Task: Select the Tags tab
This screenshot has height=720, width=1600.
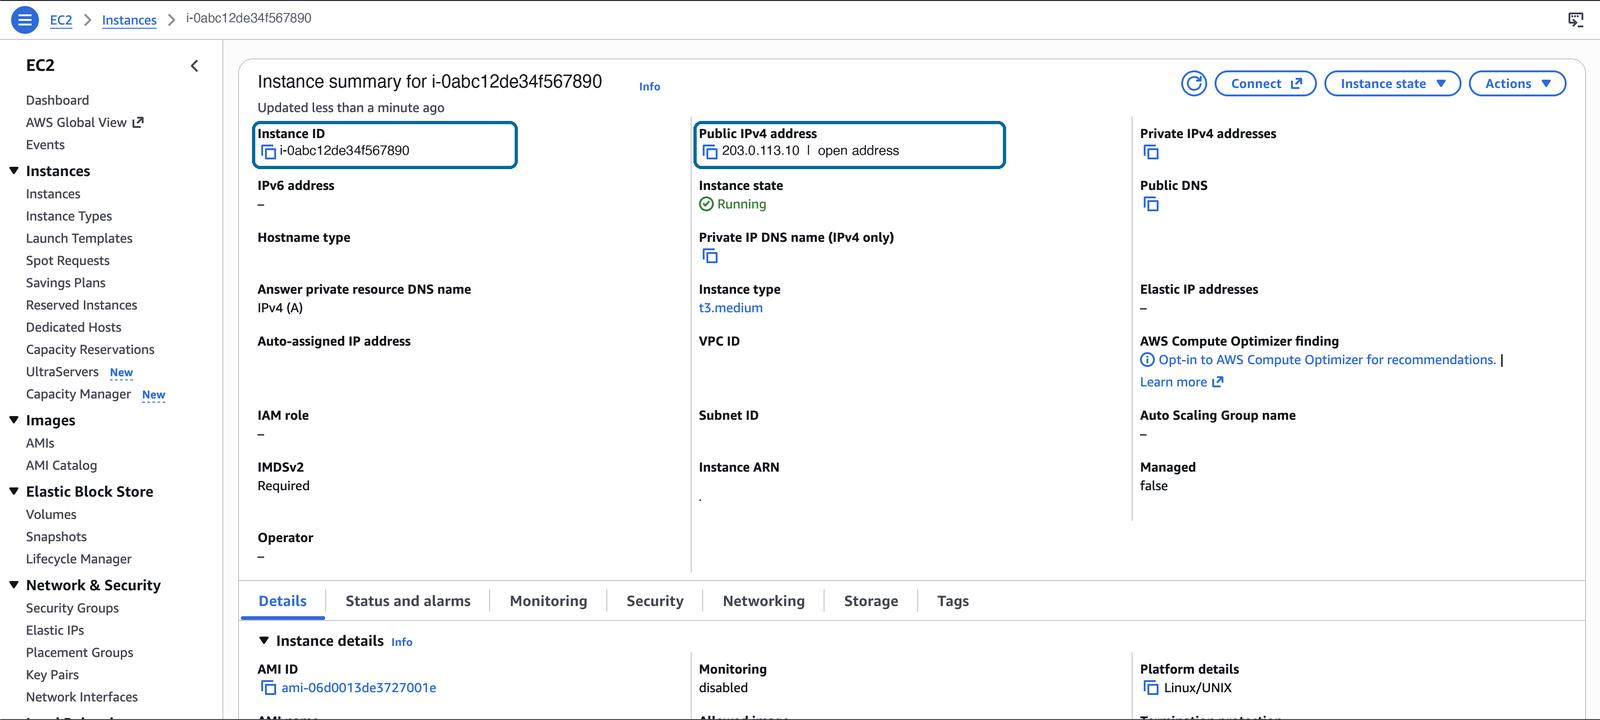Action: tap(953, 601)
